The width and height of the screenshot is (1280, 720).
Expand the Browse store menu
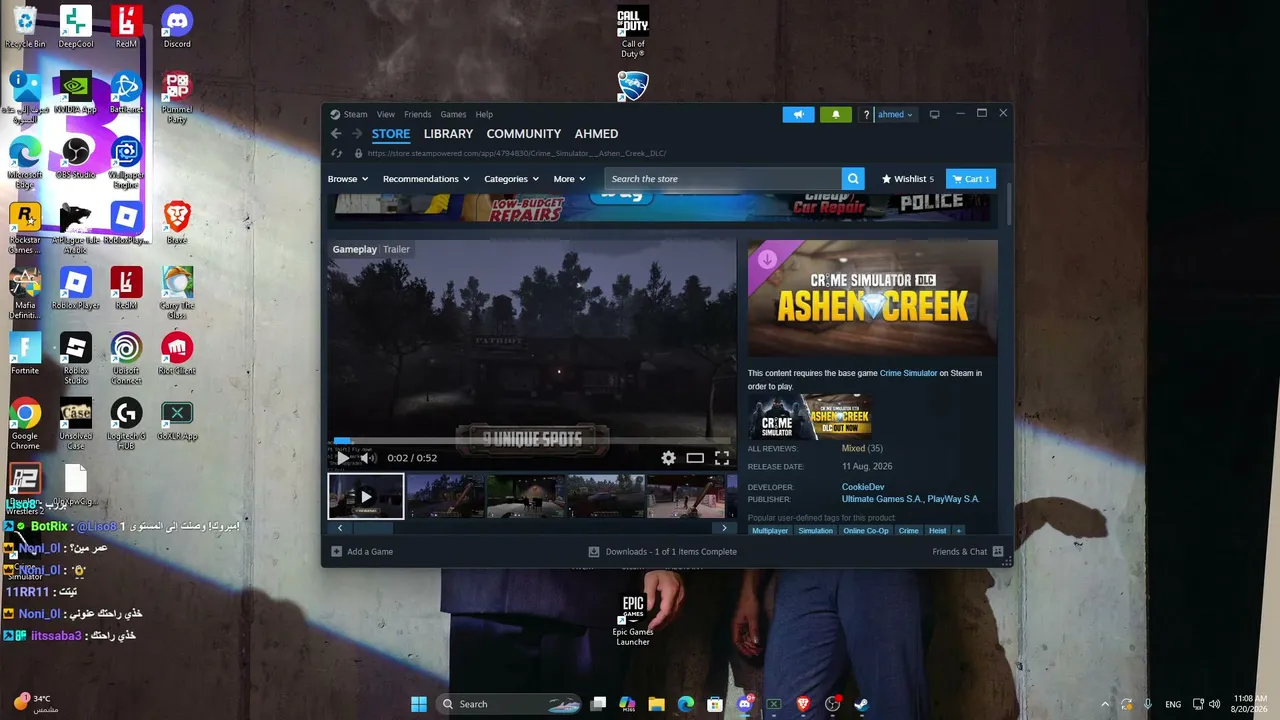pyautogui.click(x=348, y=179)
